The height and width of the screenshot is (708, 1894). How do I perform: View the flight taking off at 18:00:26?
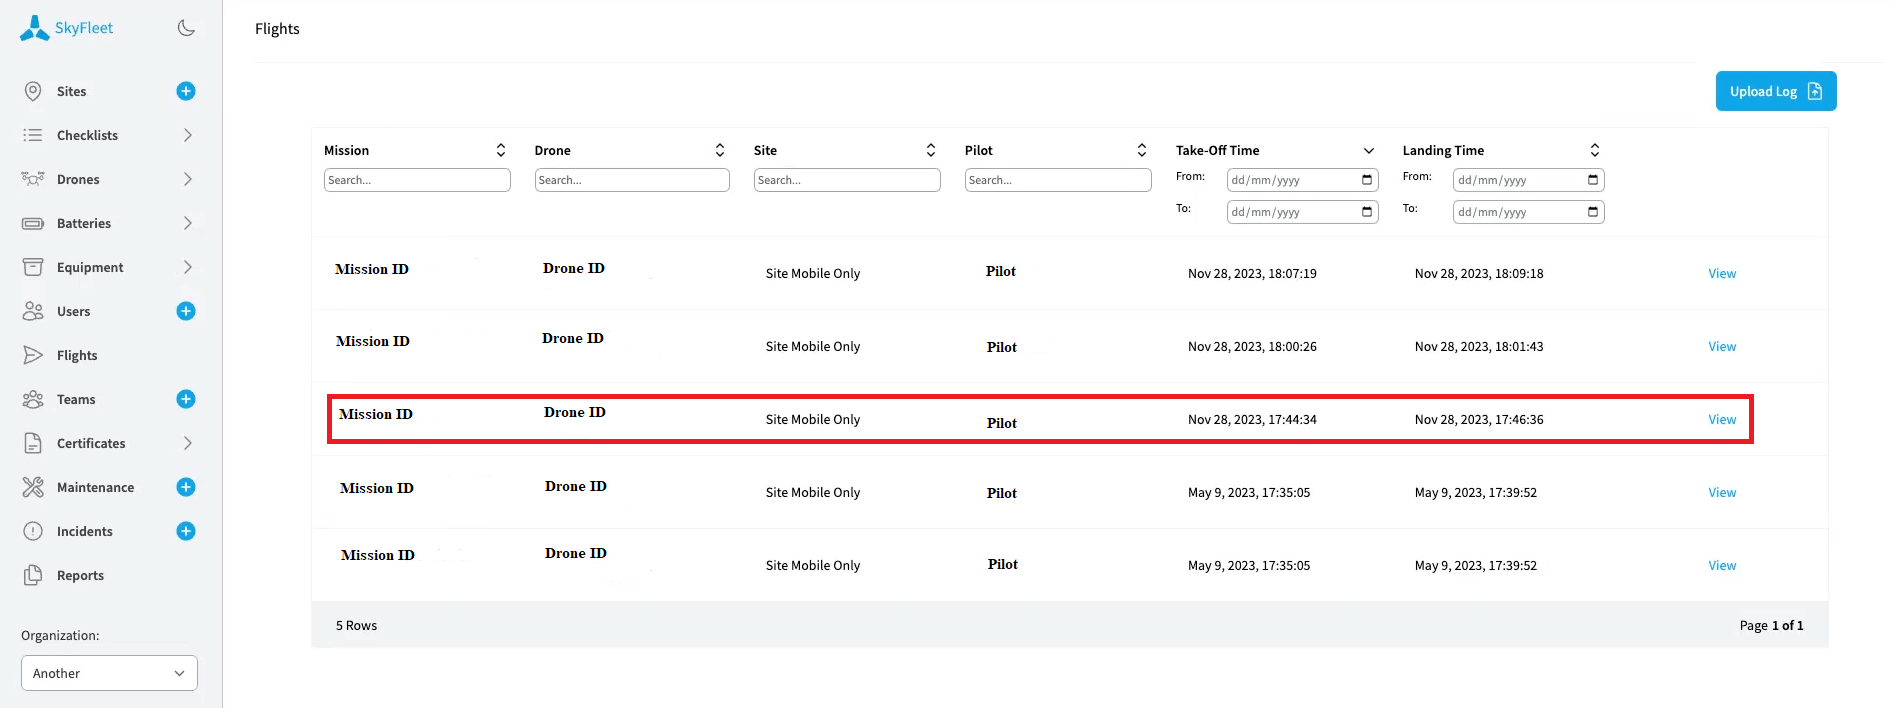(1722, 346)
